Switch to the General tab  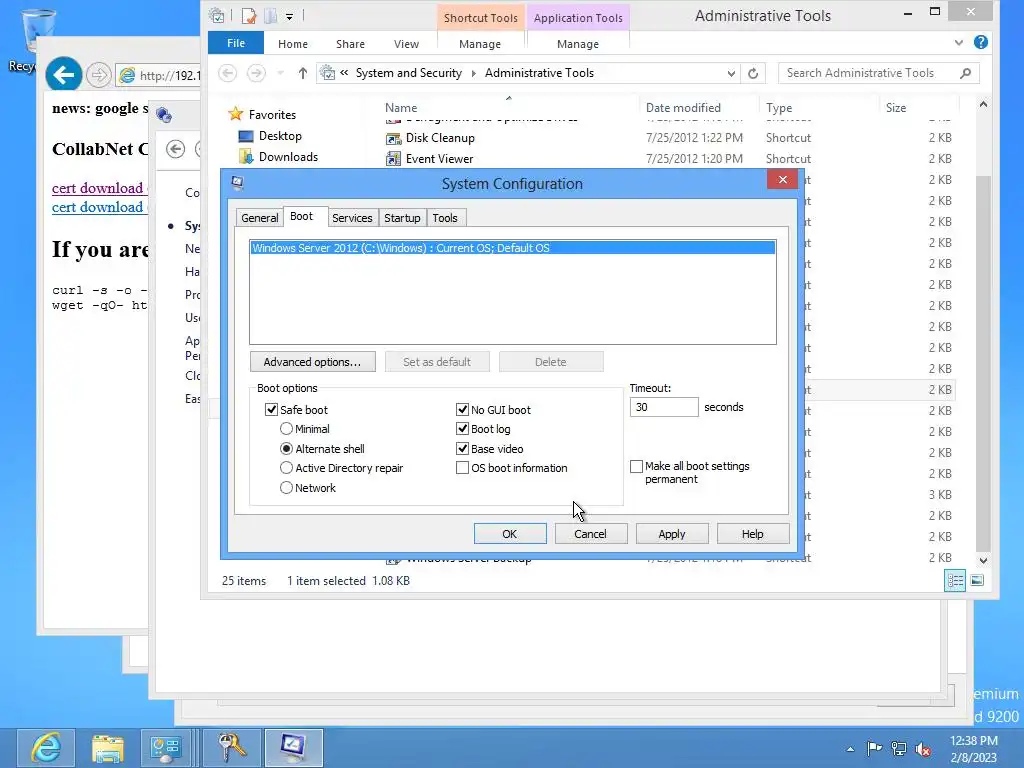tap(259, 218)
